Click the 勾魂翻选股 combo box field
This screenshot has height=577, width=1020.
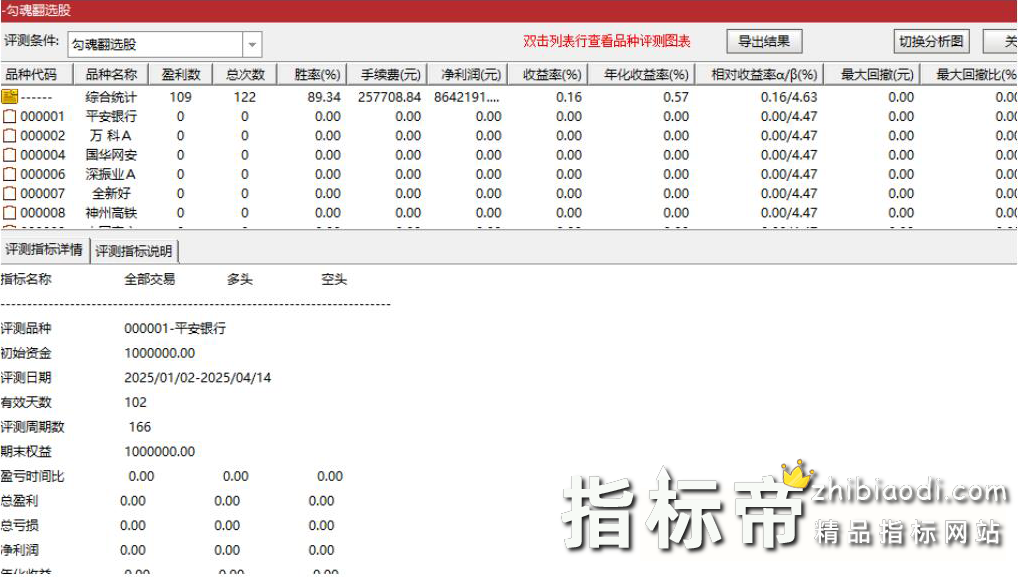[154, 44]
